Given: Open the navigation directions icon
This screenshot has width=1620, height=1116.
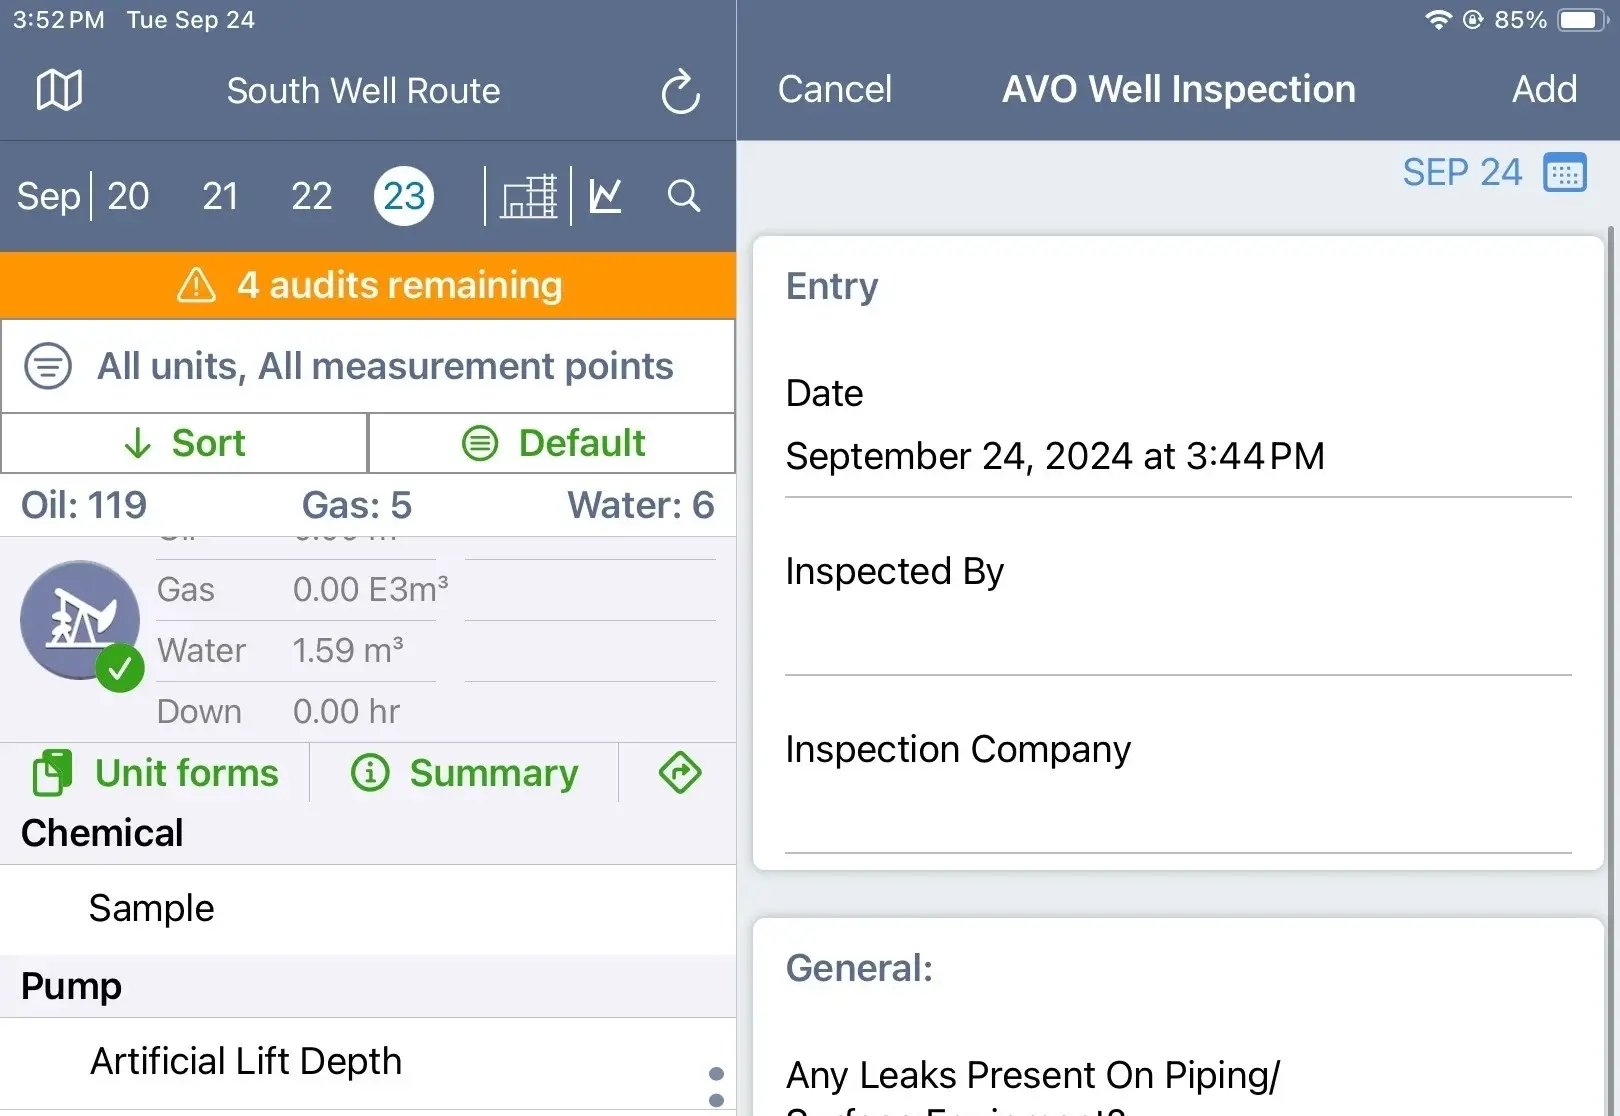Looking at the screenshot, I should coord(679,773).
